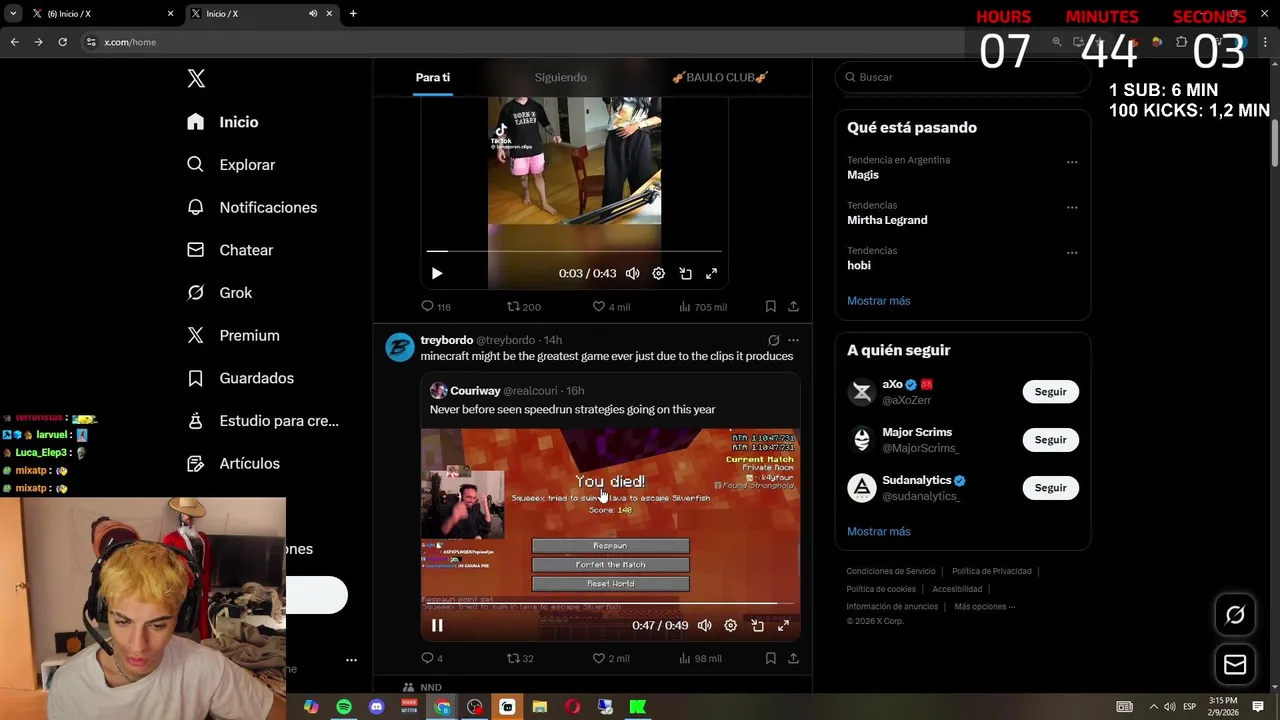Switch to the Siguiendo tab
This screenshot has width=1280, height=720.
560,77
